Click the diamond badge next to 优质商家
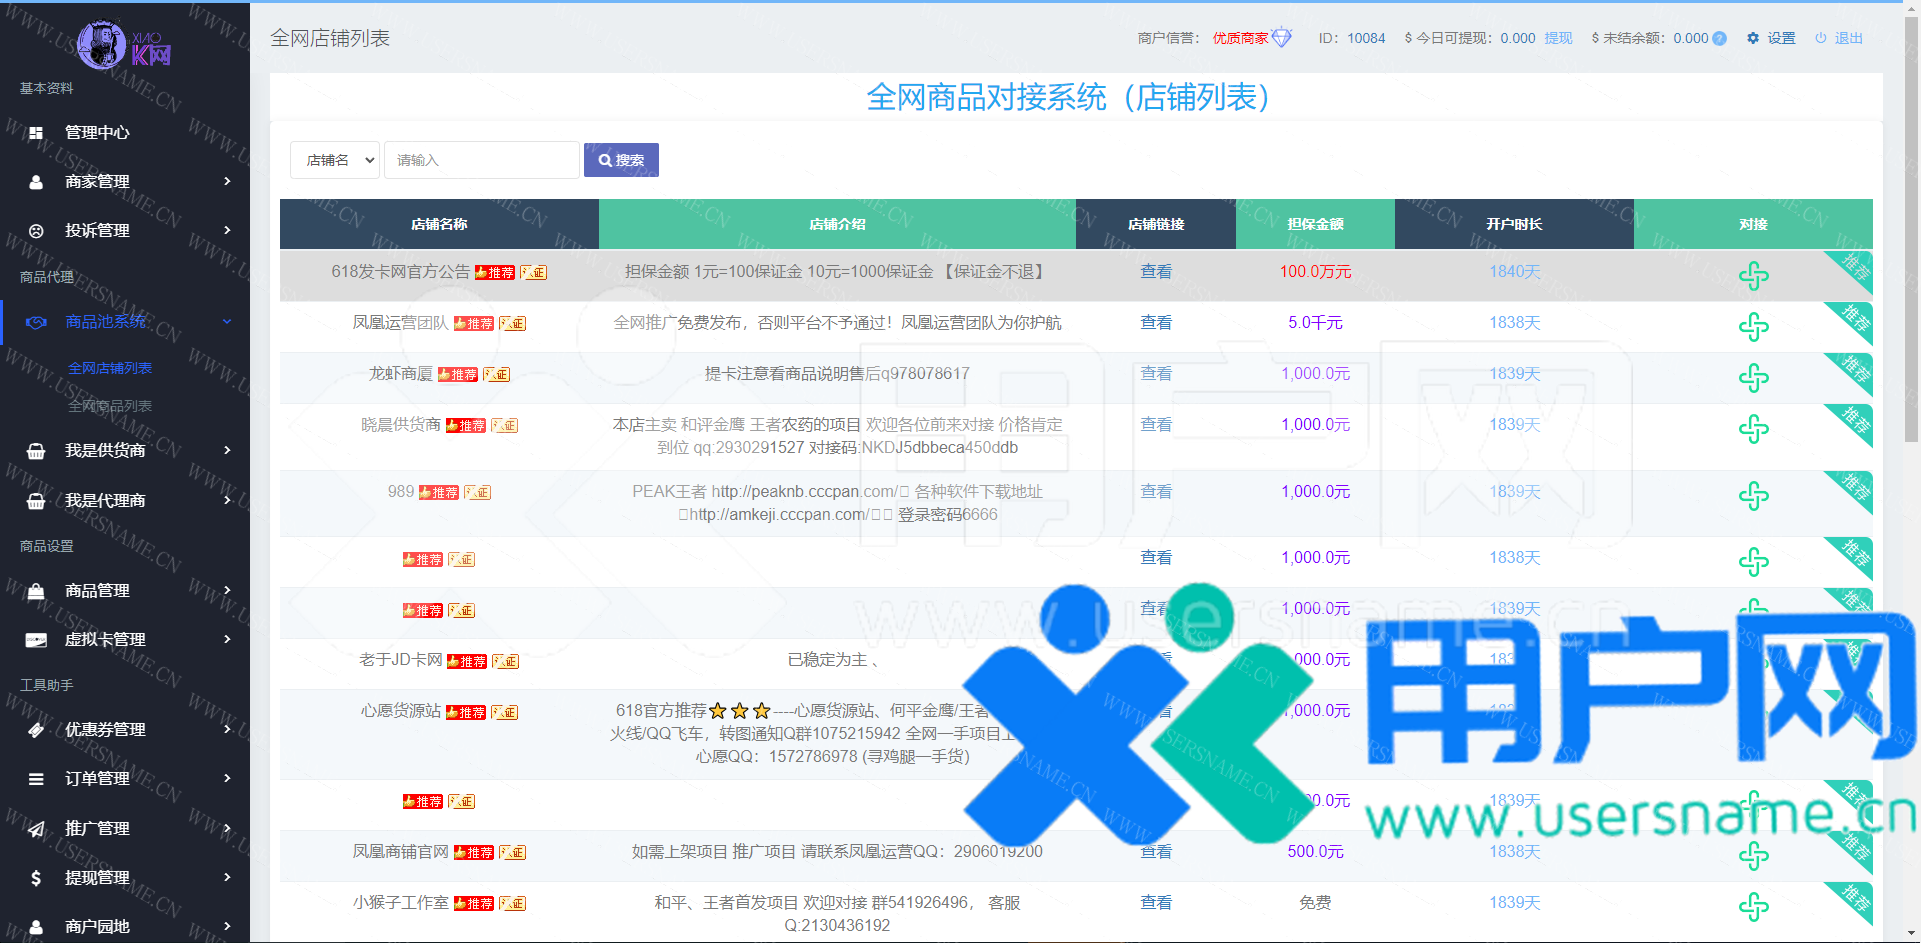 (1281, 38)
